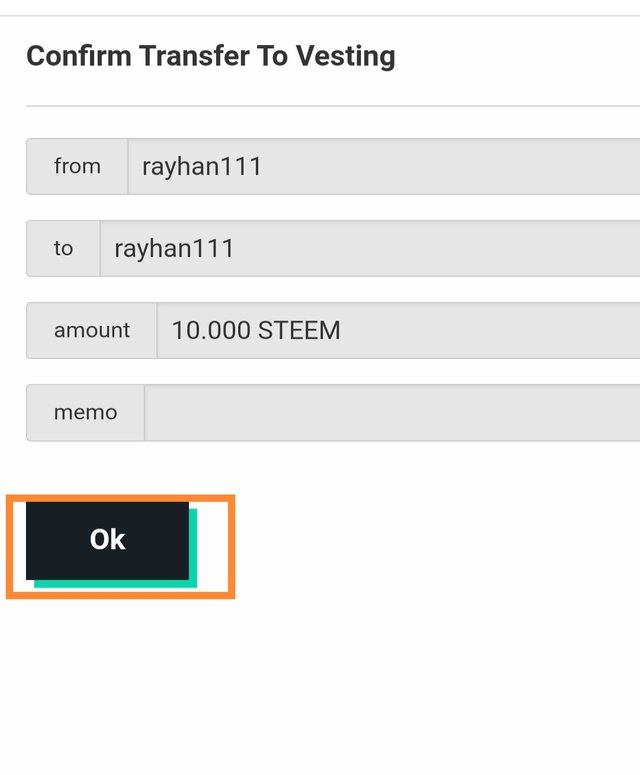Click the Confirm Transfer To Vesting heading
This screenshot has width=640, height=775.
click(x=211, y=56)
